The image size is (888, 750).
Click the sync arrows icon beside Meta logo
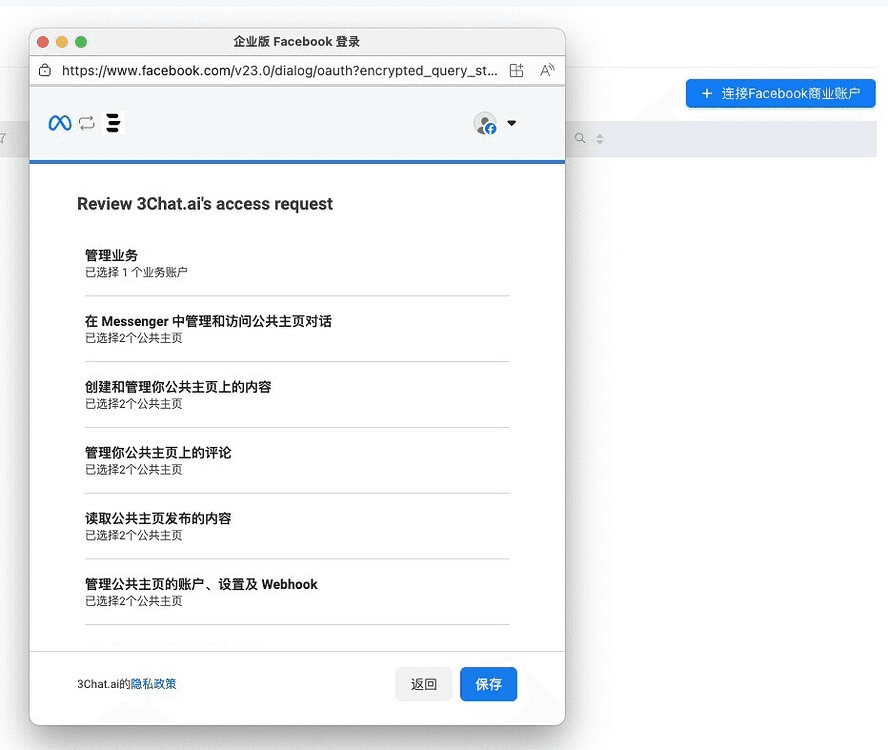click(87, 123)
